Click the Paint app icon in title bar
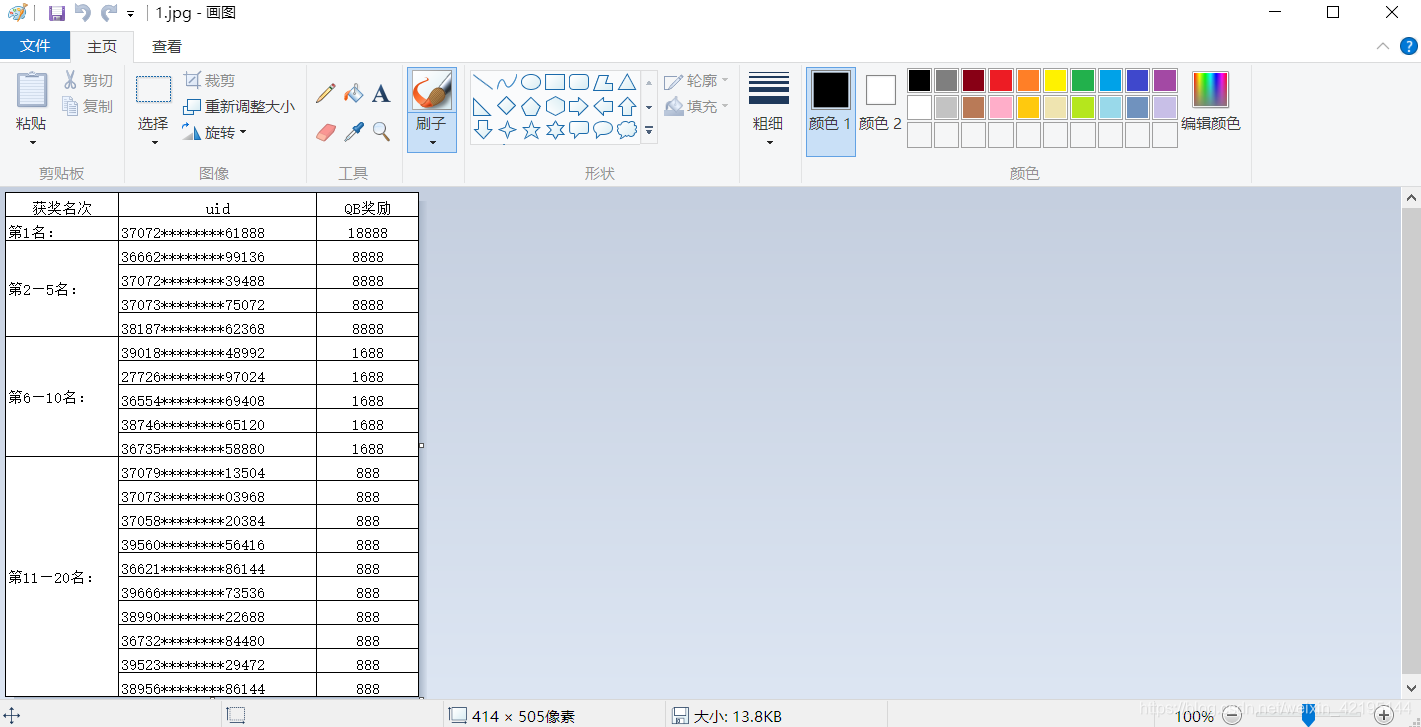Screen dimensions: 1421x727 pos(17,13)
